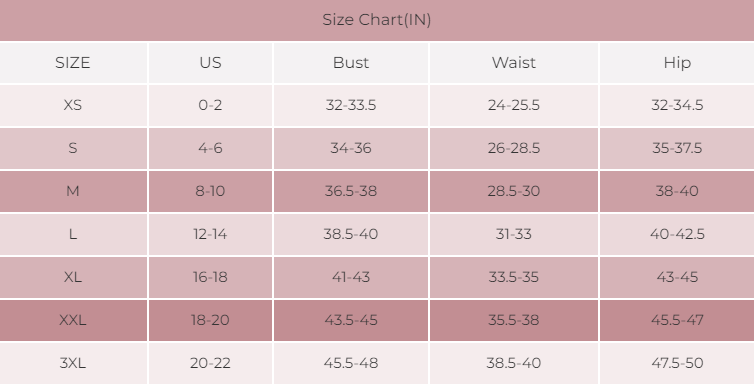Select waist measurement 24-25.5

point(514,105)
